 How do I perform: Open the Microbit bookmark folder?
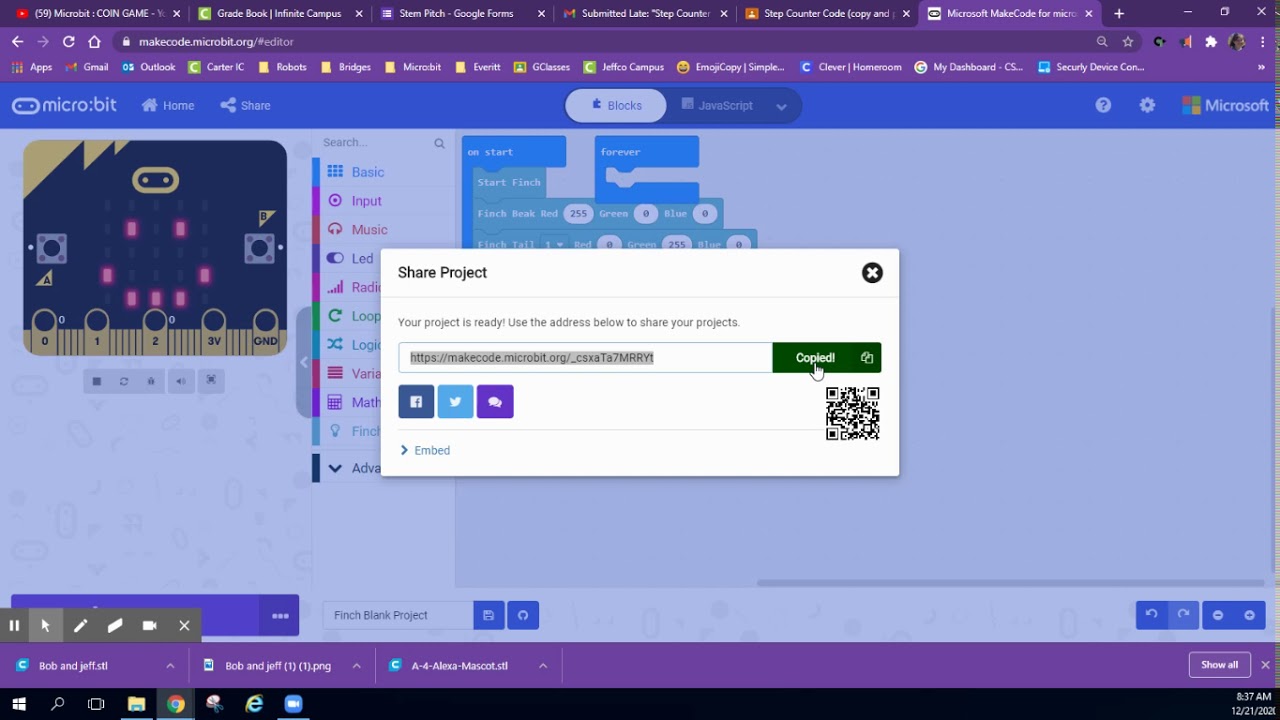pos(412,67)
